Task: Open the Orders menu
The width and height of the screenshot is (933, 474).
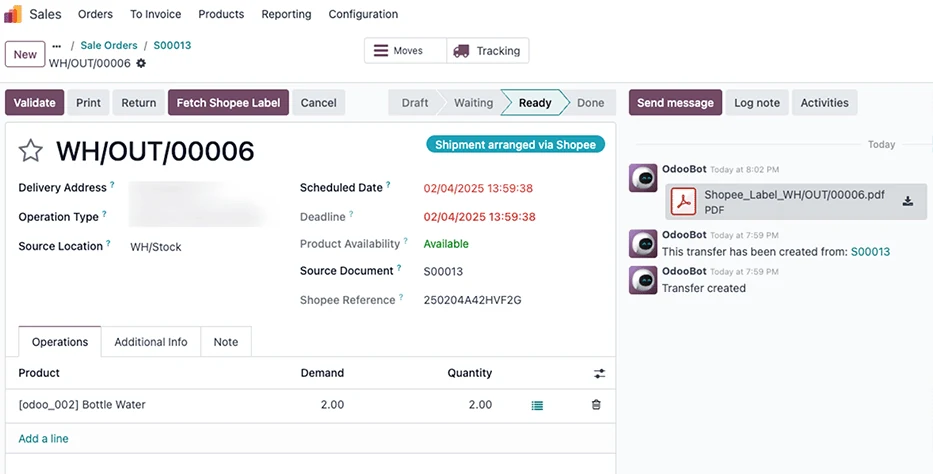Action: point(95,14)
